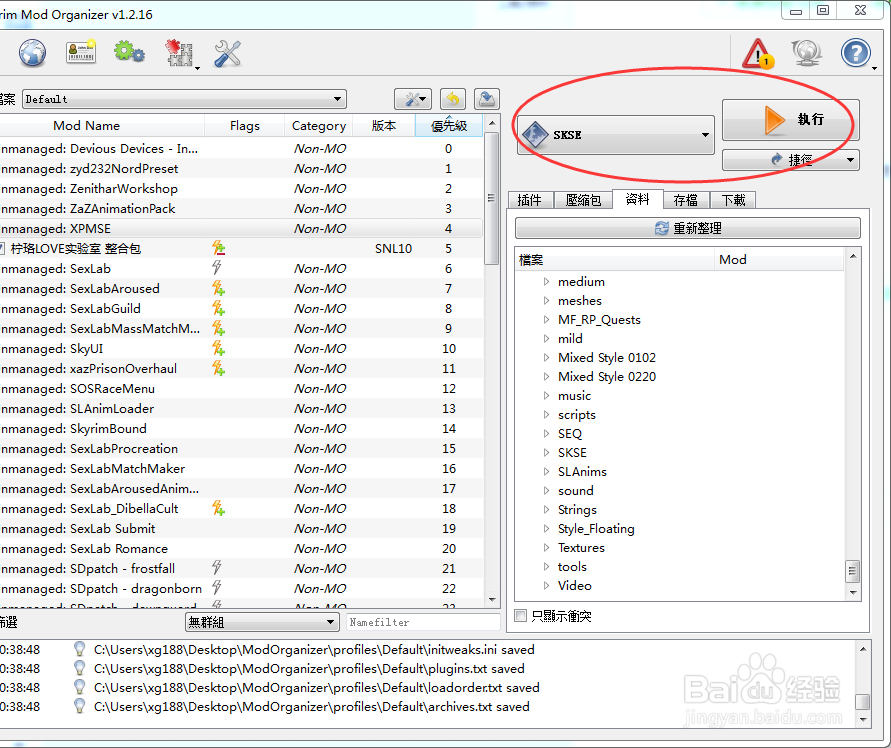Focus the Namefilter input field

(423, 622)
